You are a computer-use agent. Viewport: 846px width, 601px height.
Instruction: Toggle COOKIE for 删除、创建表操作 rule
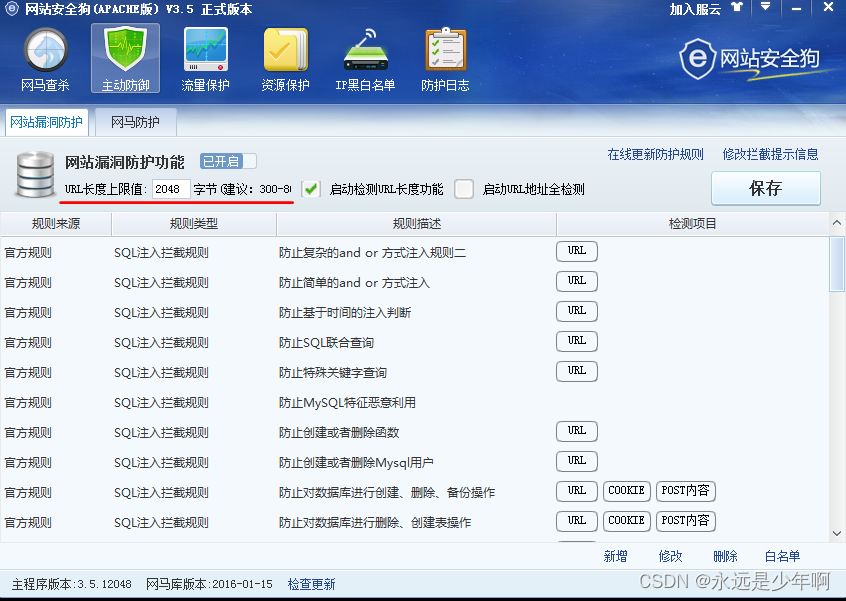coord(626,521)
